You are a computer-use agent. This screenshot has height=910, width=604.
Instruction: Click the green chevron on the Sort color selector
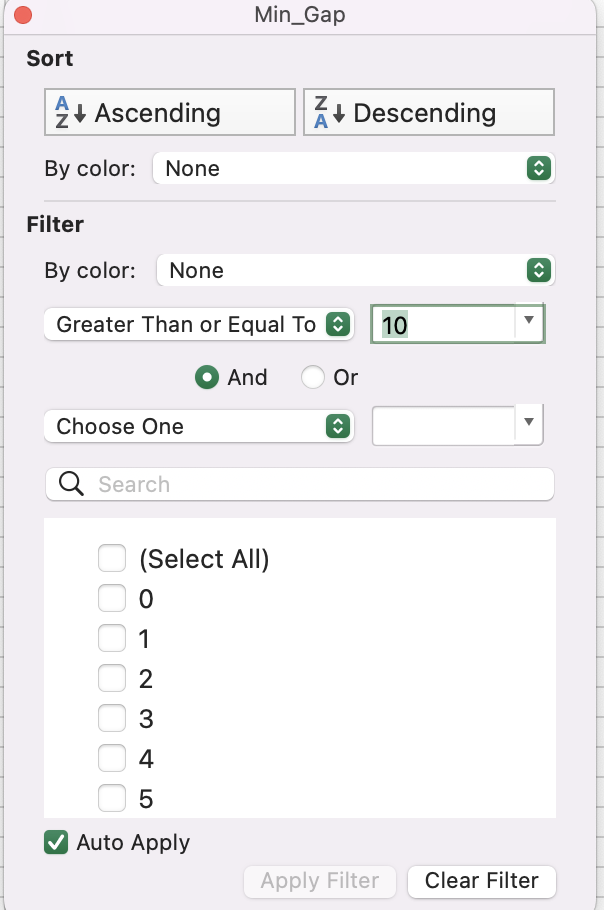[x=538, y=168]
